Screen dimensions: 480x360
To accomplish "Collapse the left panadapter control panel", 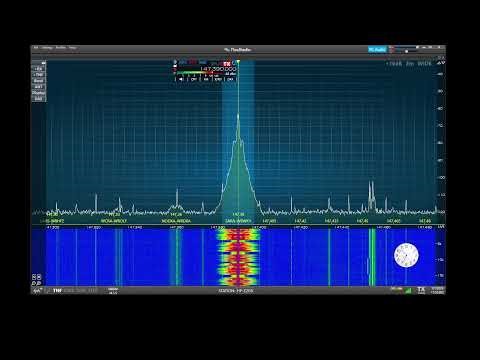I will [43, 63].
